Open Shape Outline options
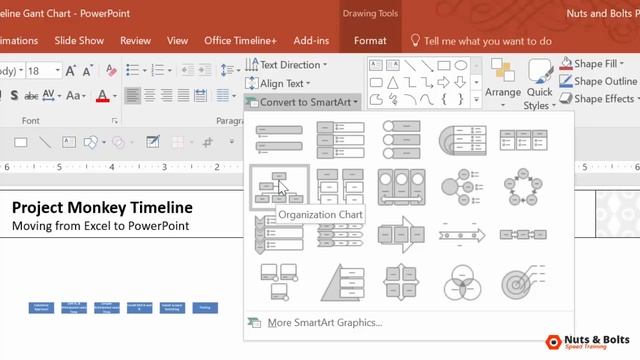The width and height of the screenshot is (640, 360). (x=598, y=81)
